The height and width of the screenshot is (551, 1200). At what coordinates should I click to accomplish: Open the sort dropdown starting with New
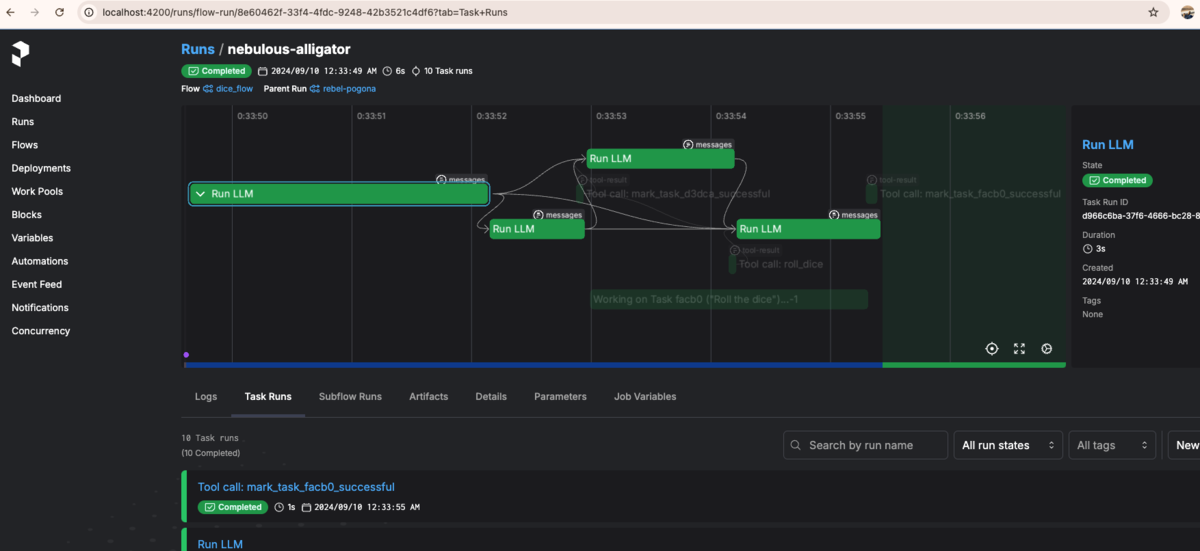tap(1184, 445)
